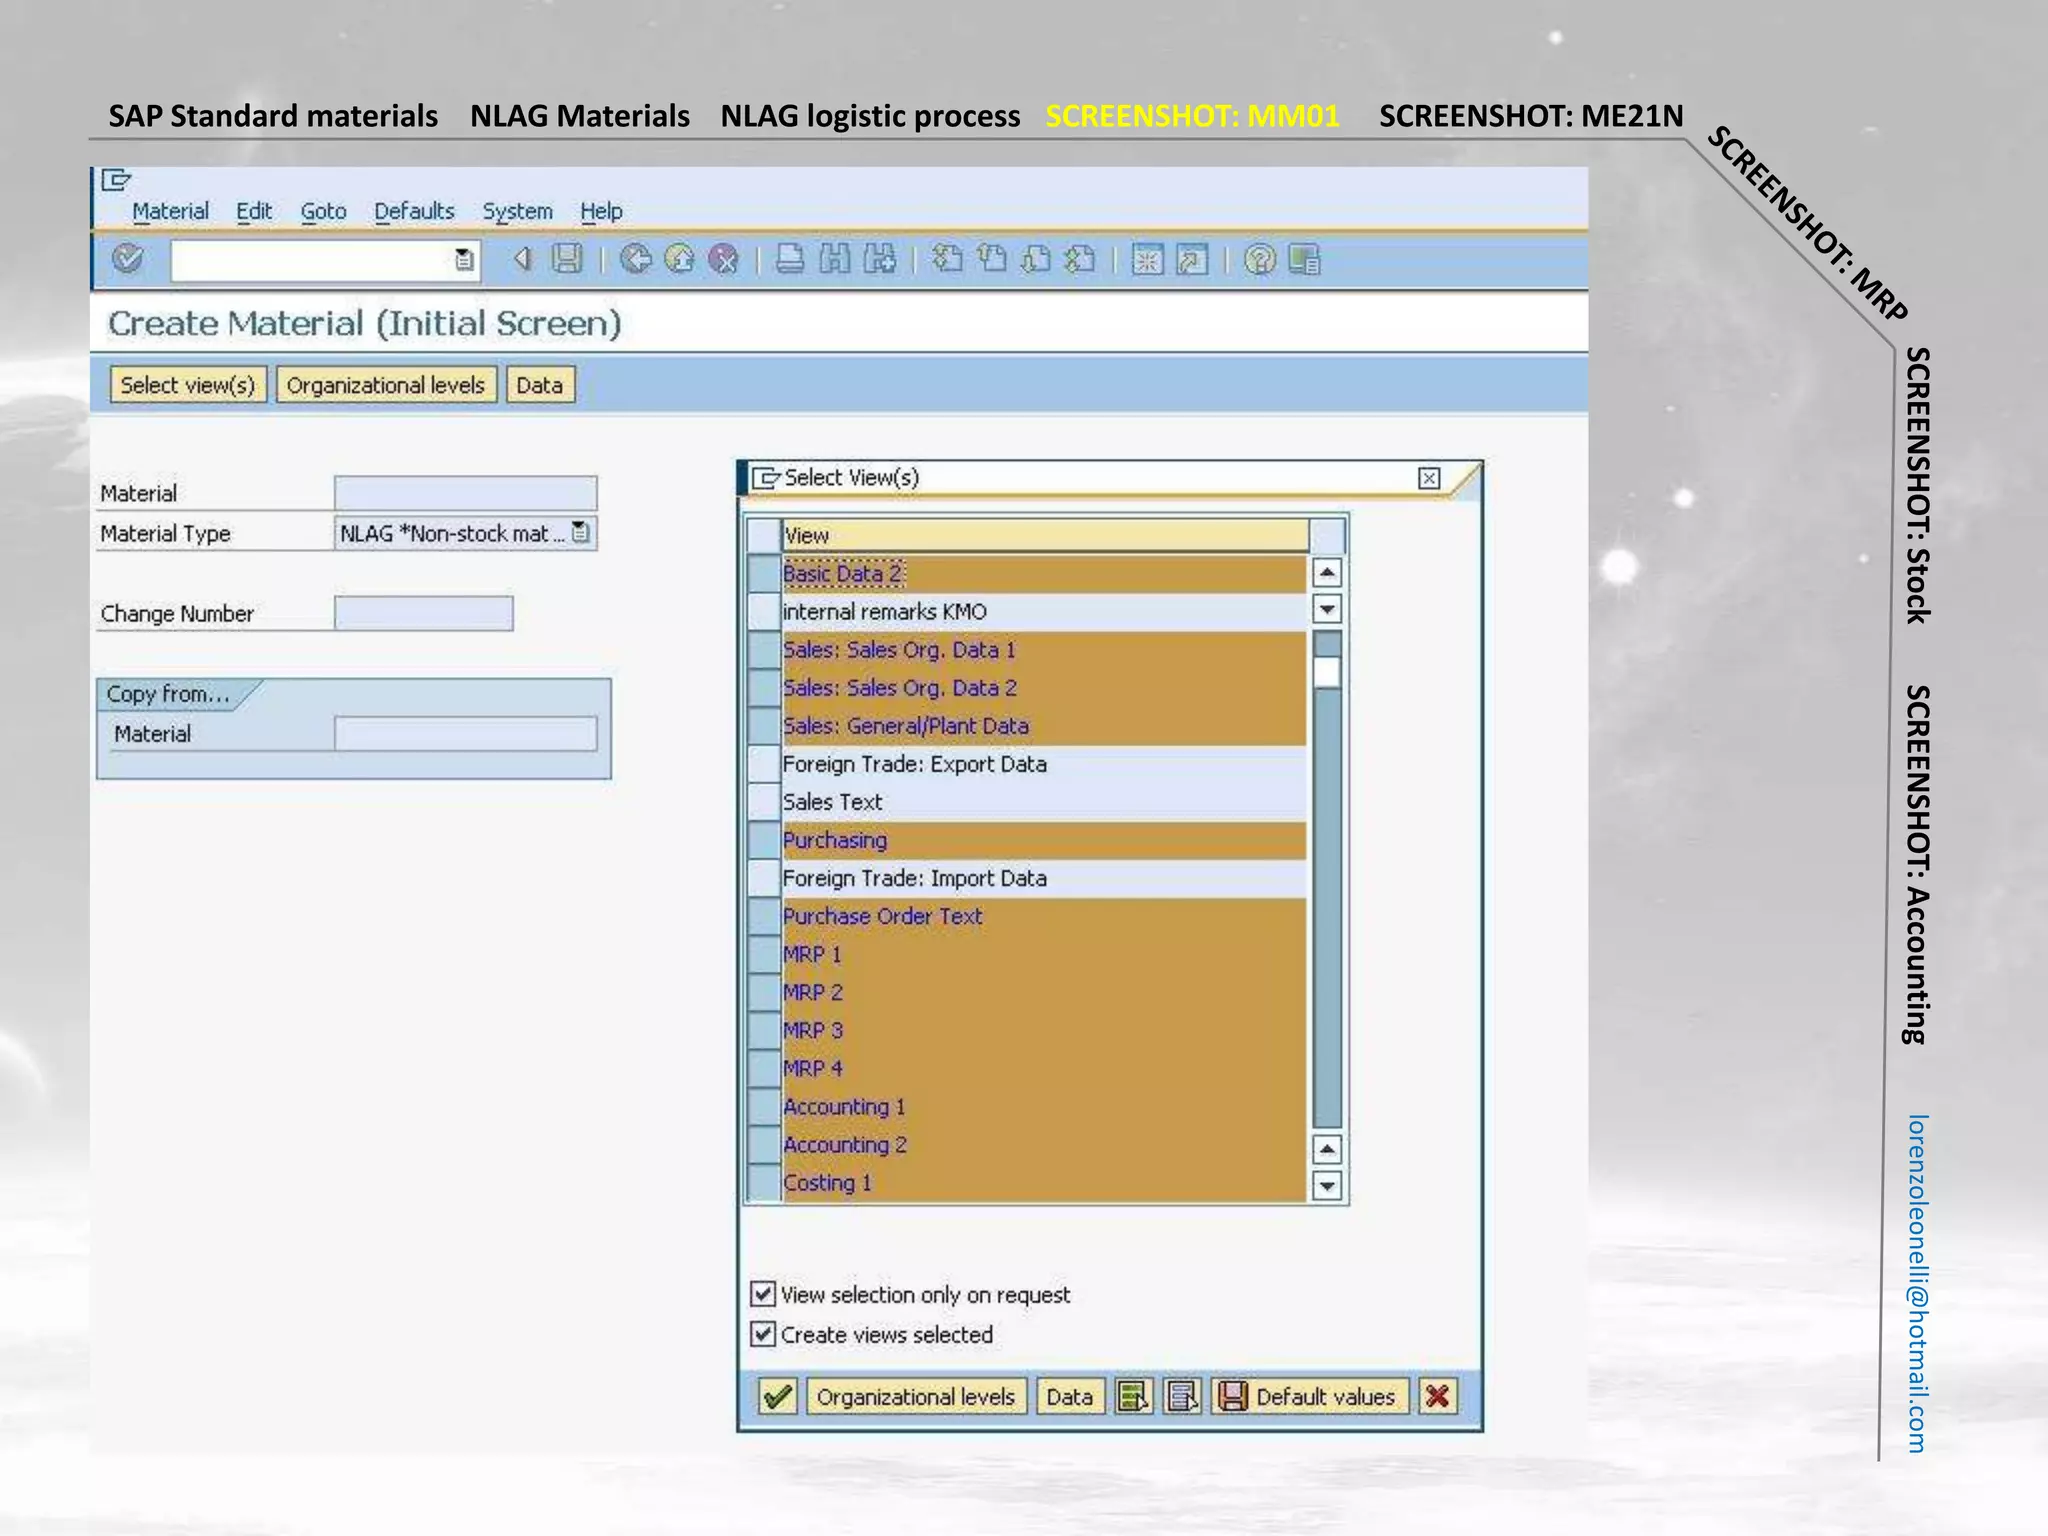Click the Previous Page icon
The image size is (2048, 1536).
coord(992,260)
